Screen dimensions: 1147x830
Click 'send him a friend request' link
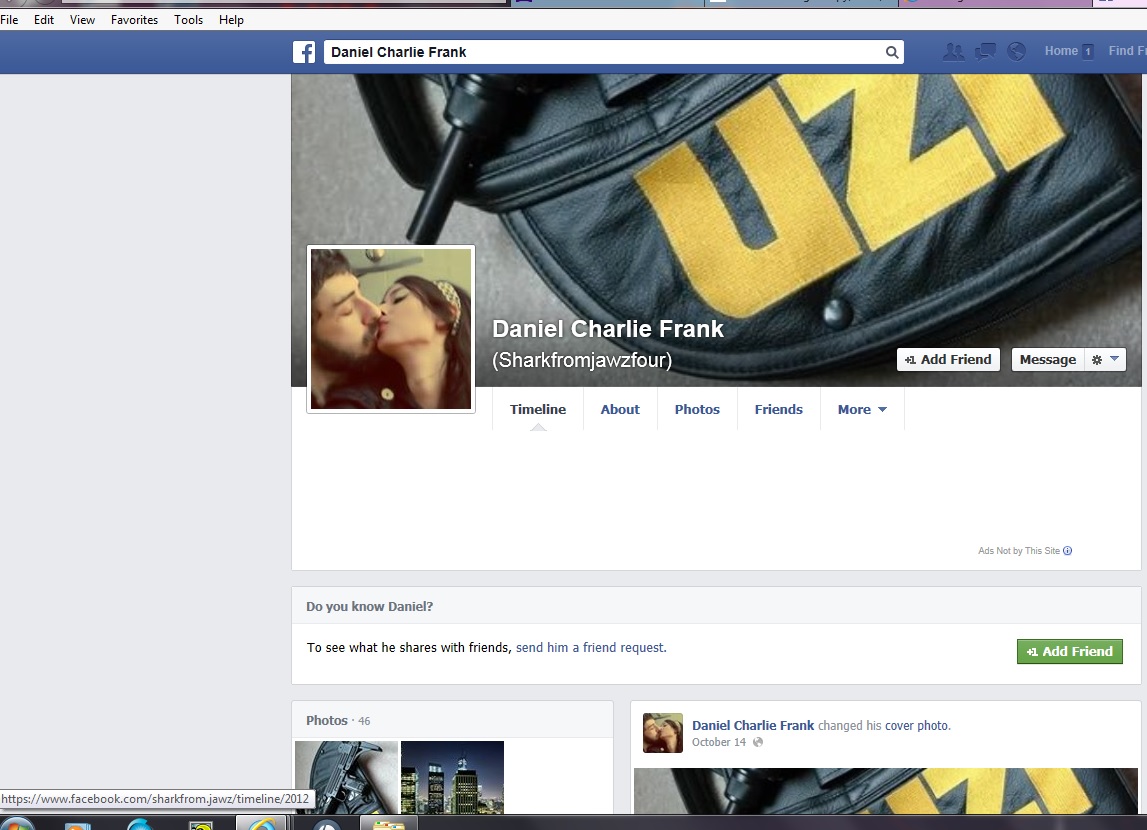591,647
